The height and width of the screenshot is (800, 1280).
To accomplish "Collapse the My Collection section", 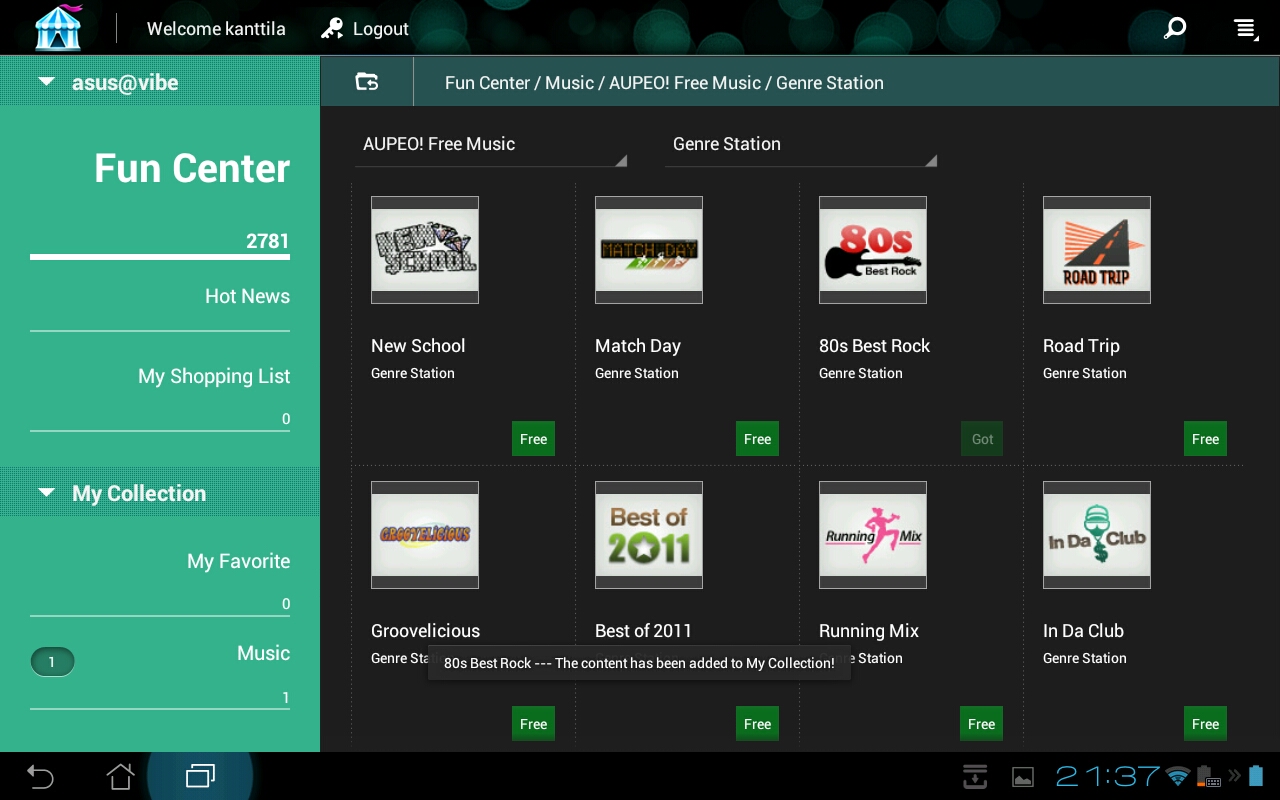I will [160, 493].
